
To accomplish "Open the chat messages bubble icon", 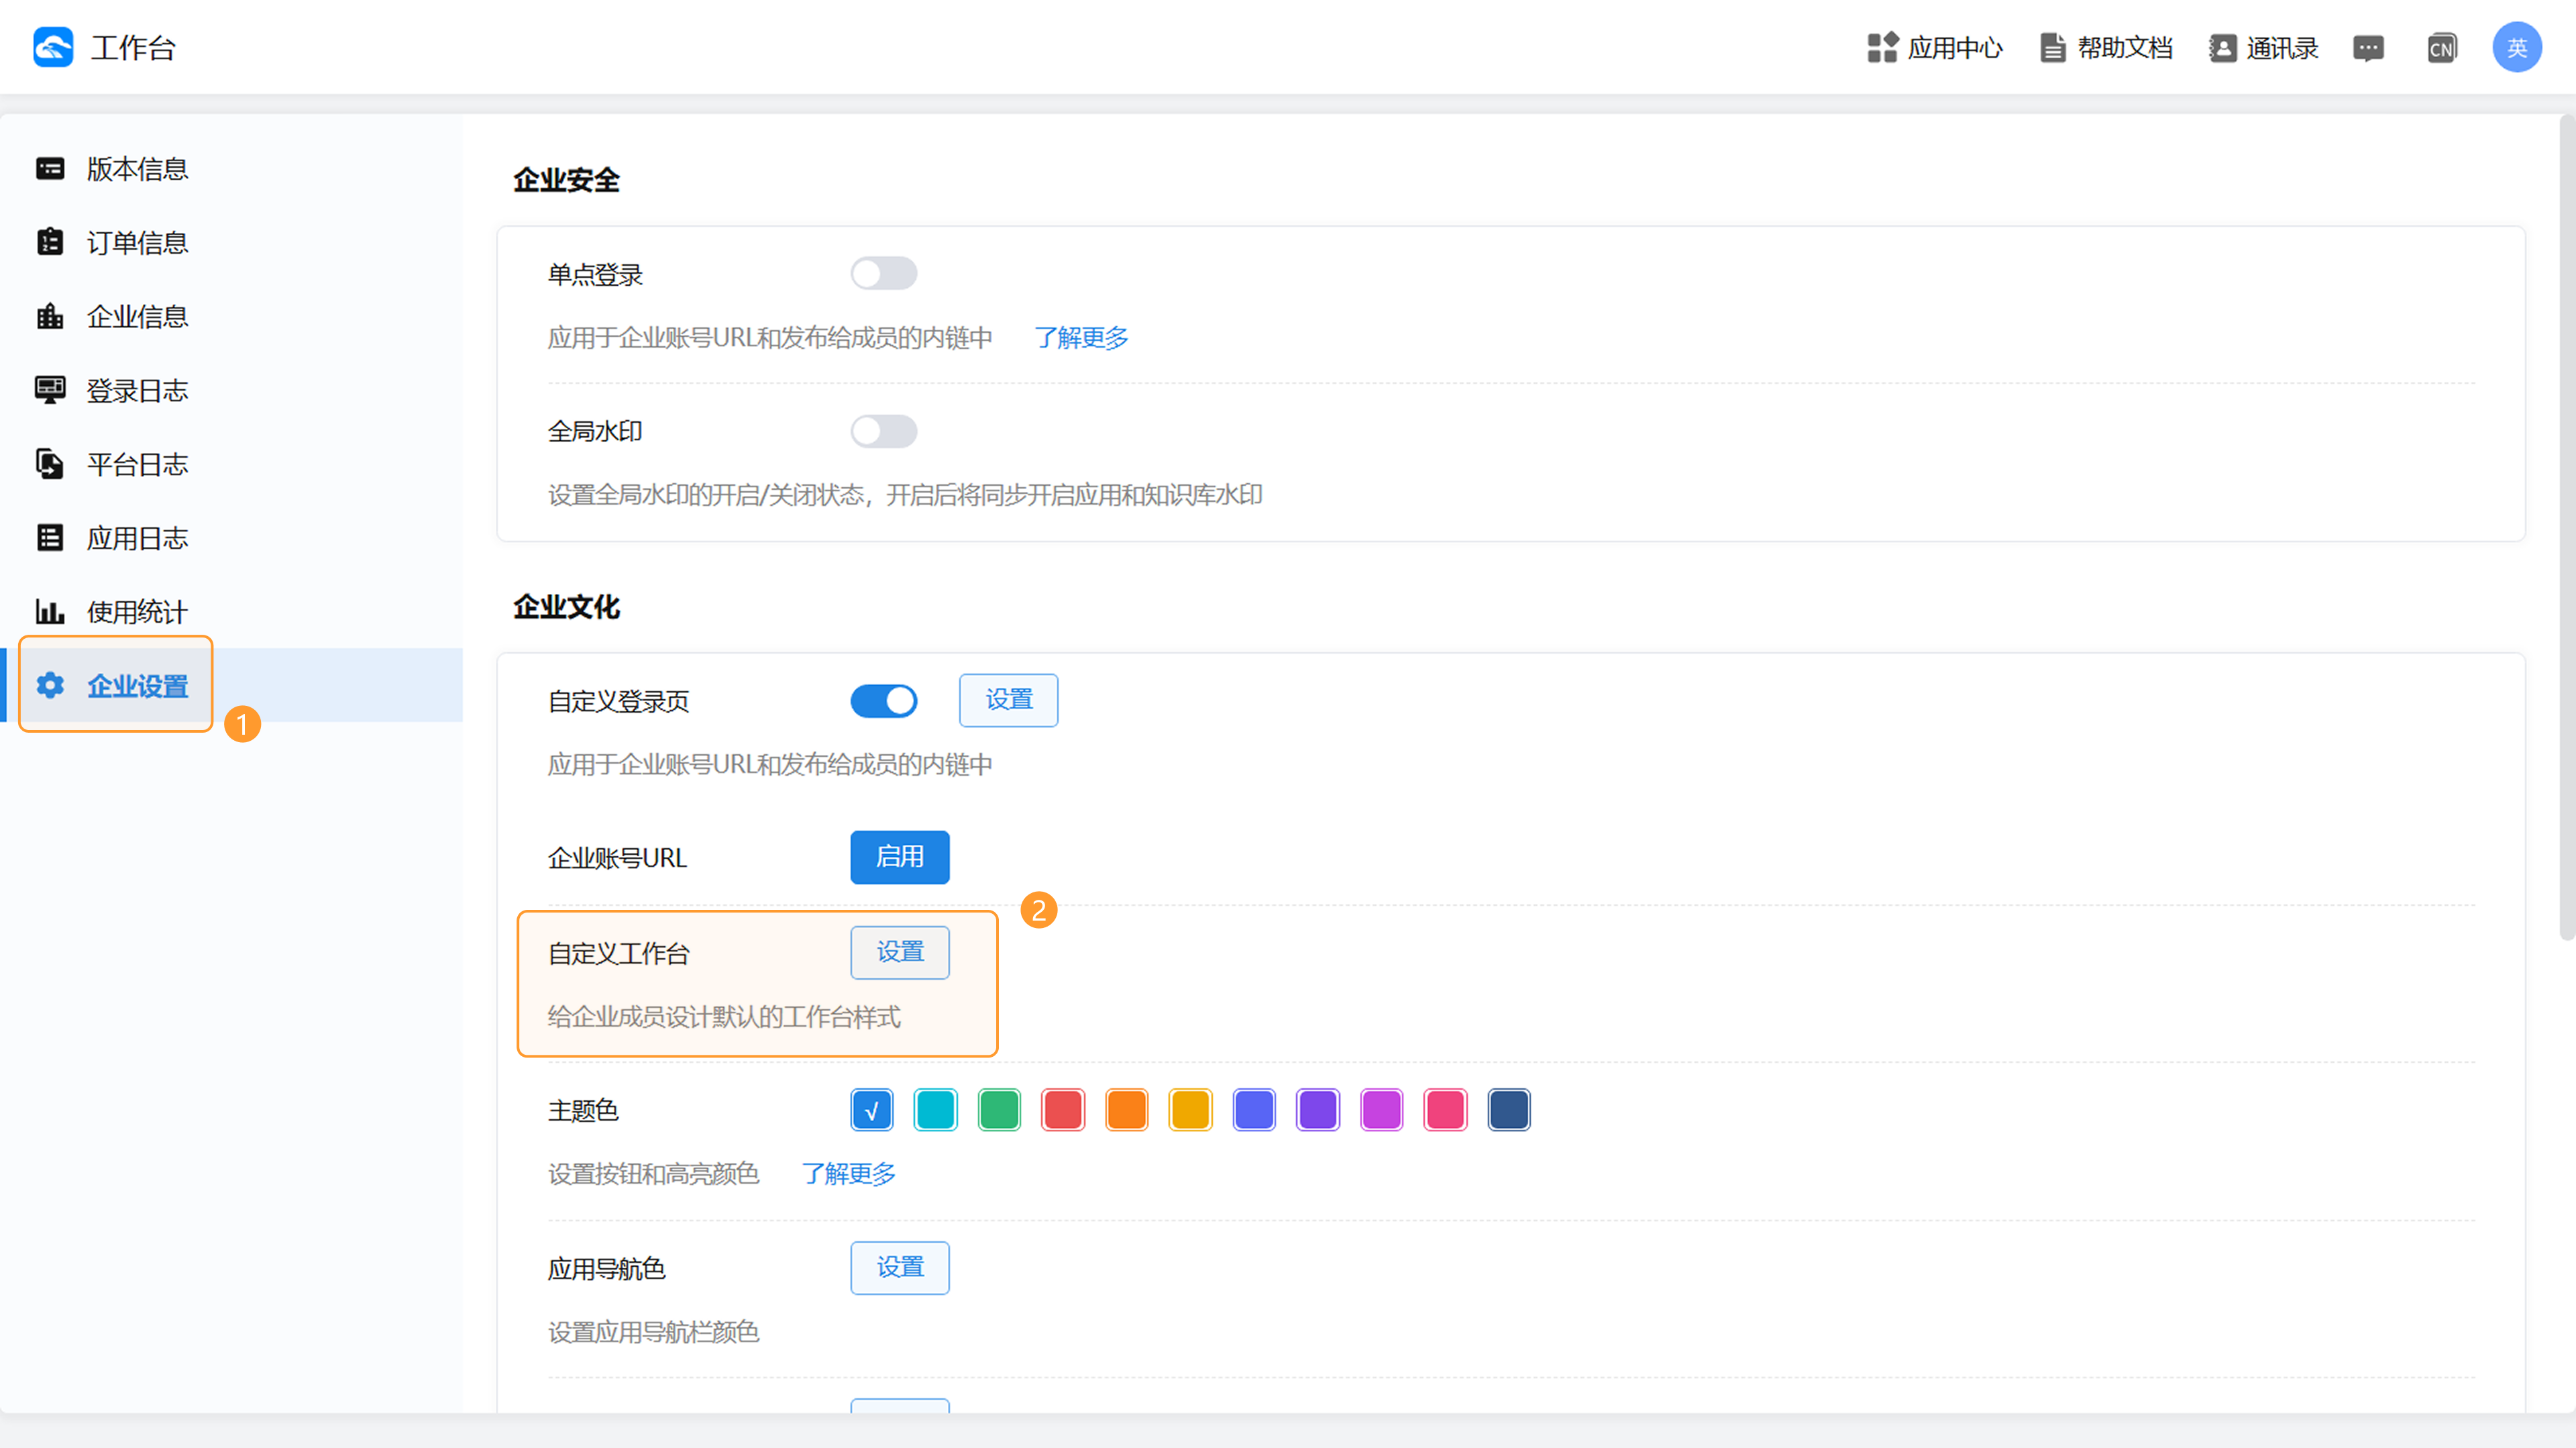I will 2368,48.
